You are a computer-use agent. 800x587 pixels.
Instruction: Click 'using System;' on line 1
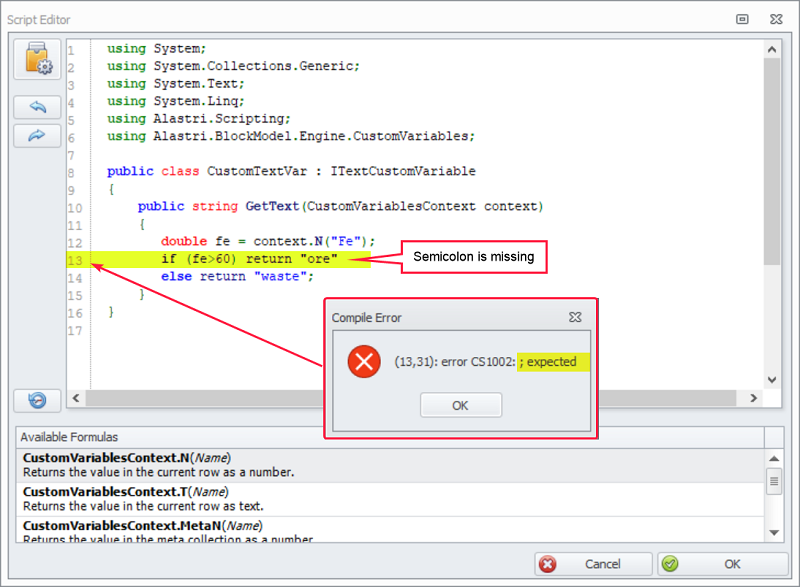tap(156, 49)
